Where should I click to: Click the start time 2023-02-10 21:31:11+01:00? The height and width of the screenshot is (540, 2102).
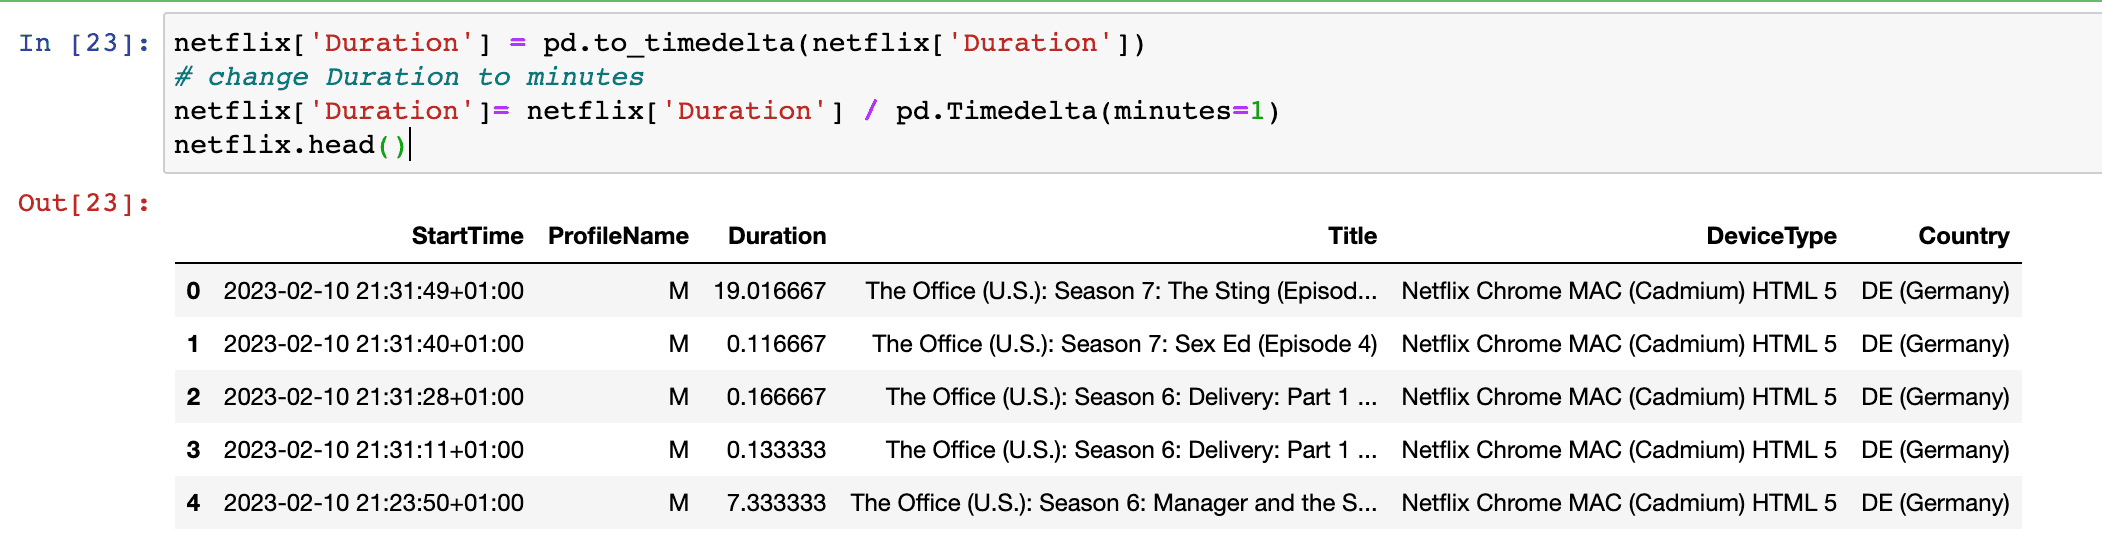(373, 450)
